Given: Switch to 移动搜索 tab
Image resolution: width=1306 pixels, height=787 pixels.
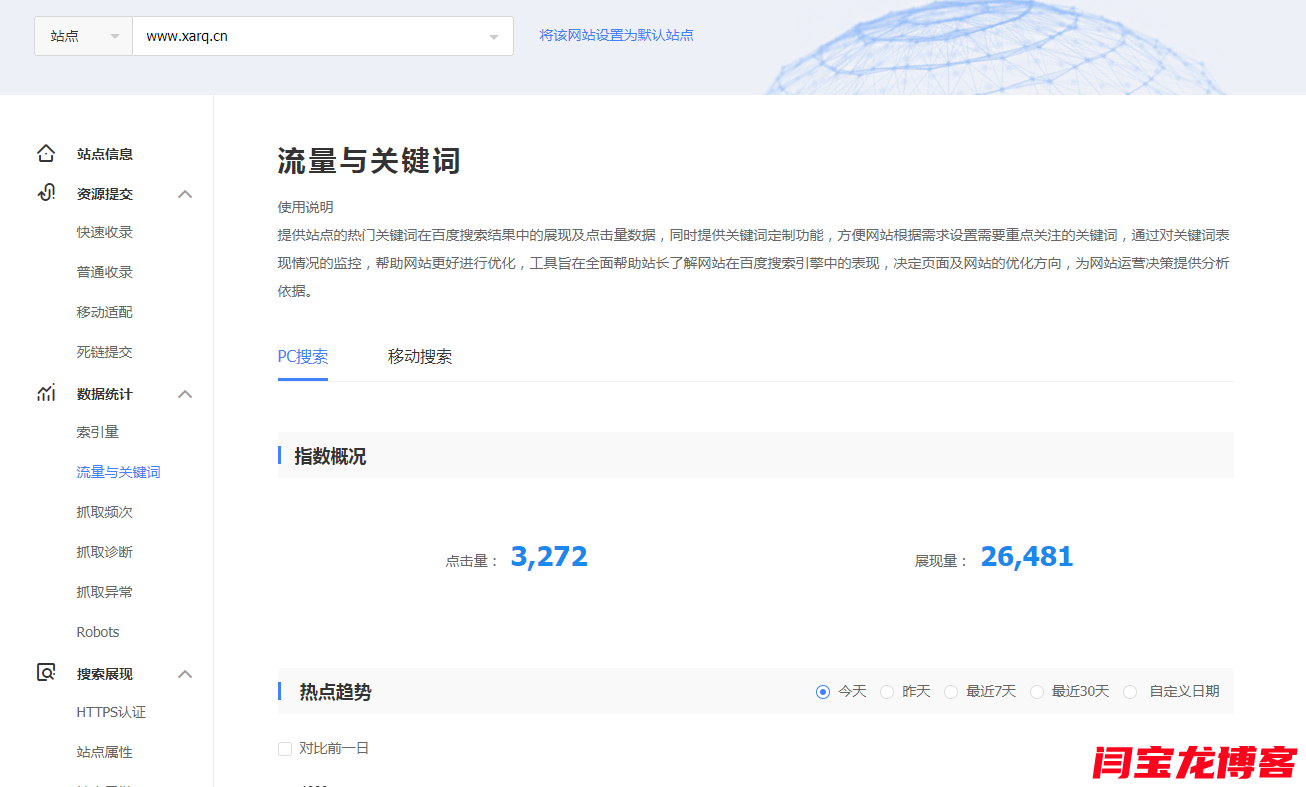Looking at the screenshot, I should pos(420,357).
